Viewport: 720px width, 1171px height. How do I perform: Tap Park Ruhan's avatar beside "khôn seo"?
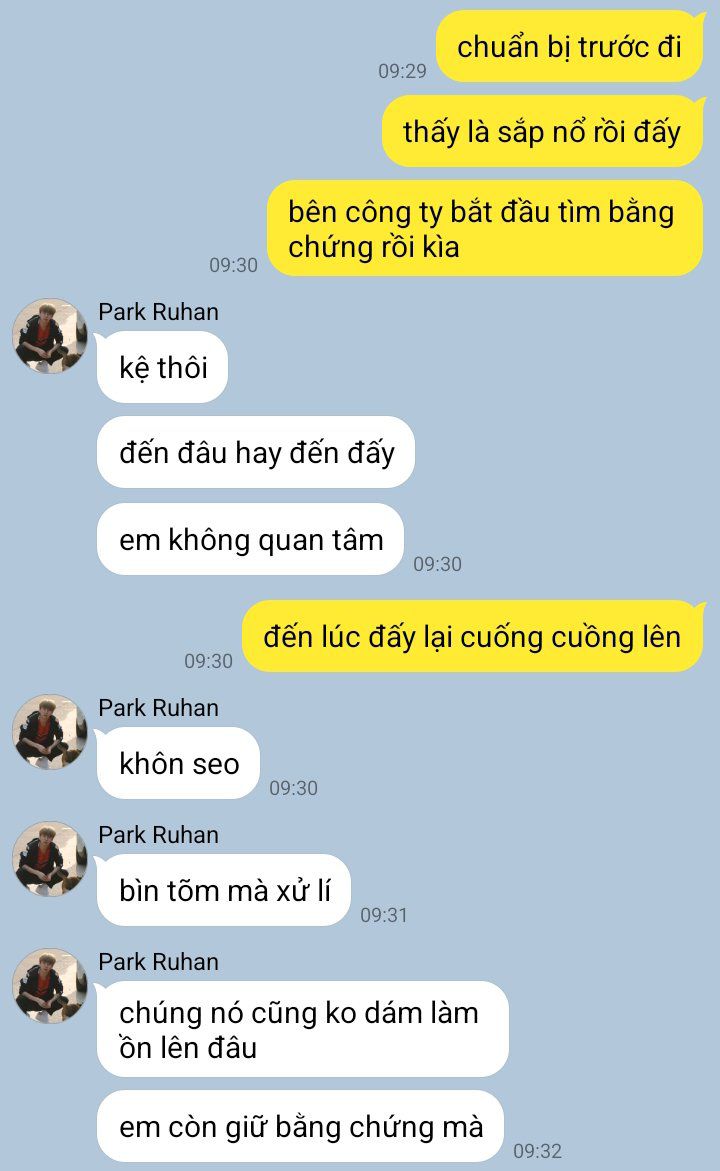pos(50,732)
